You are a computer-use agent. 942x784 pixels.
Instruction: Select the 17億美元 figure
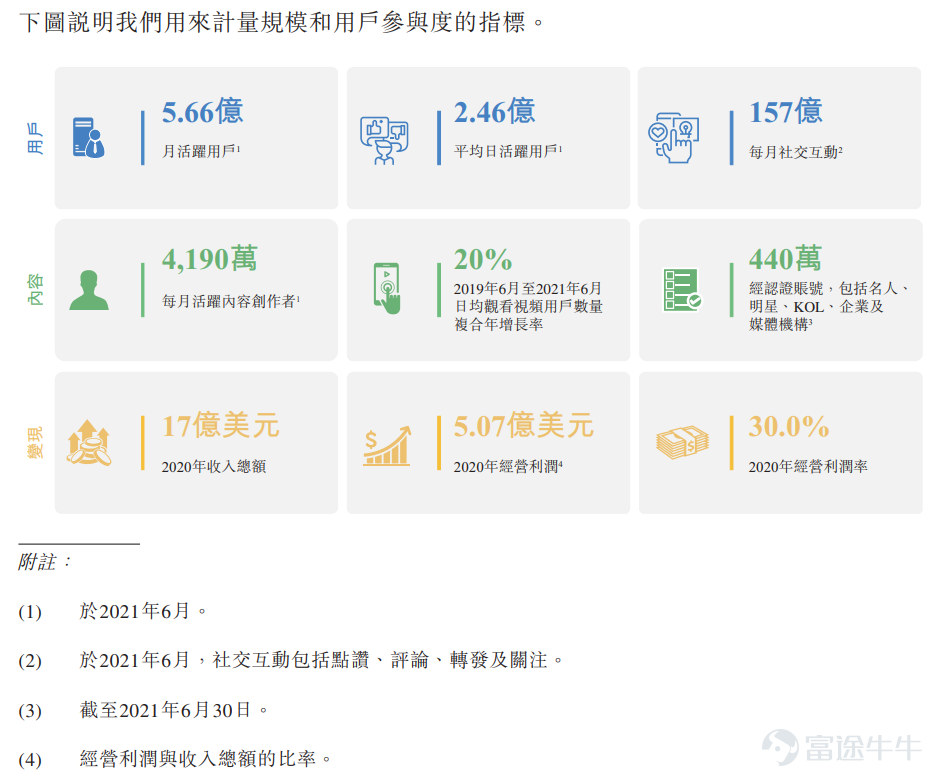tap(220, 425)
